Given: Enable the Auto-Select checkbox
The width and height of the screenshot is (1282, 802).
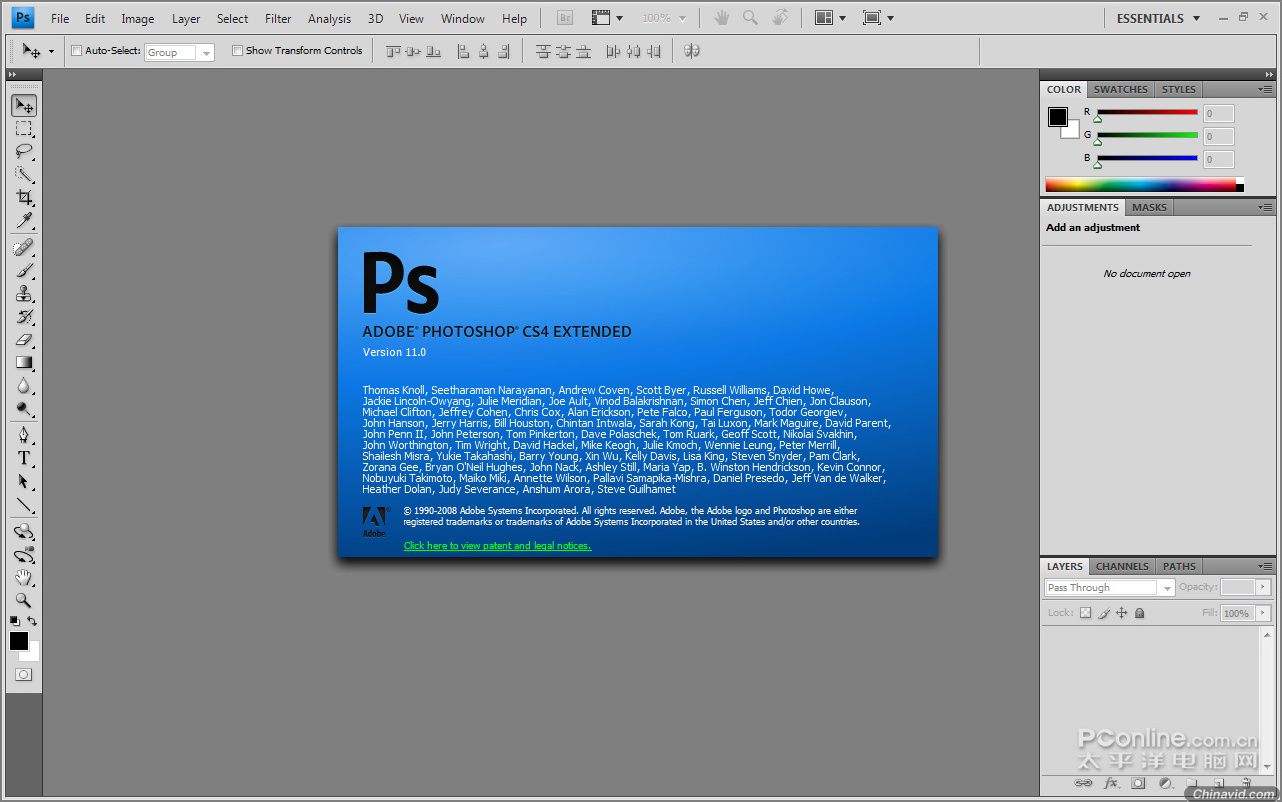Looking at the screenshot, I should (x=77, y=51).
